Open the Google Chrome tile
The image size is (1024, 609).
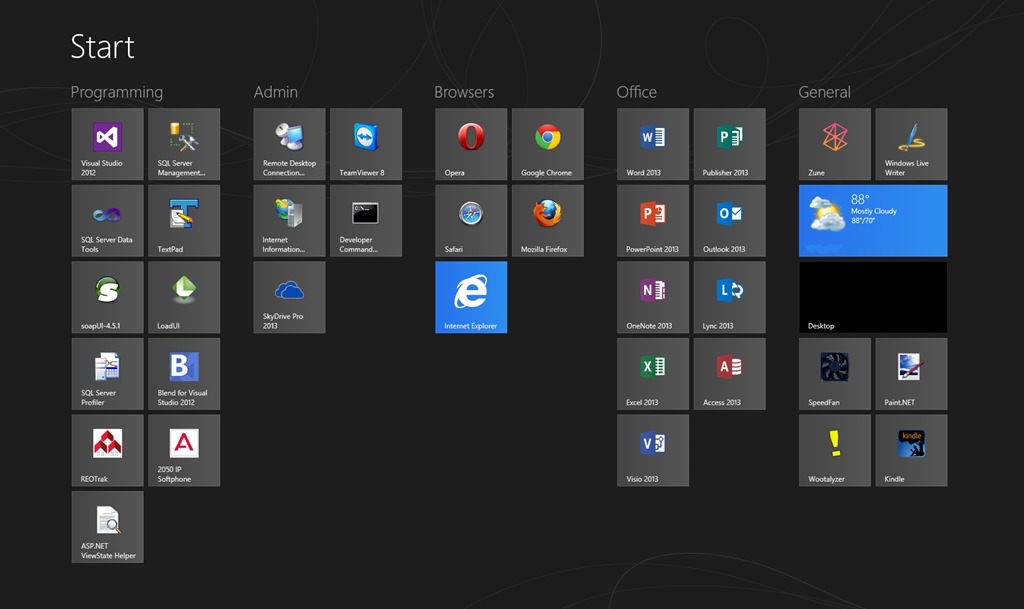[x=548, y=144]
